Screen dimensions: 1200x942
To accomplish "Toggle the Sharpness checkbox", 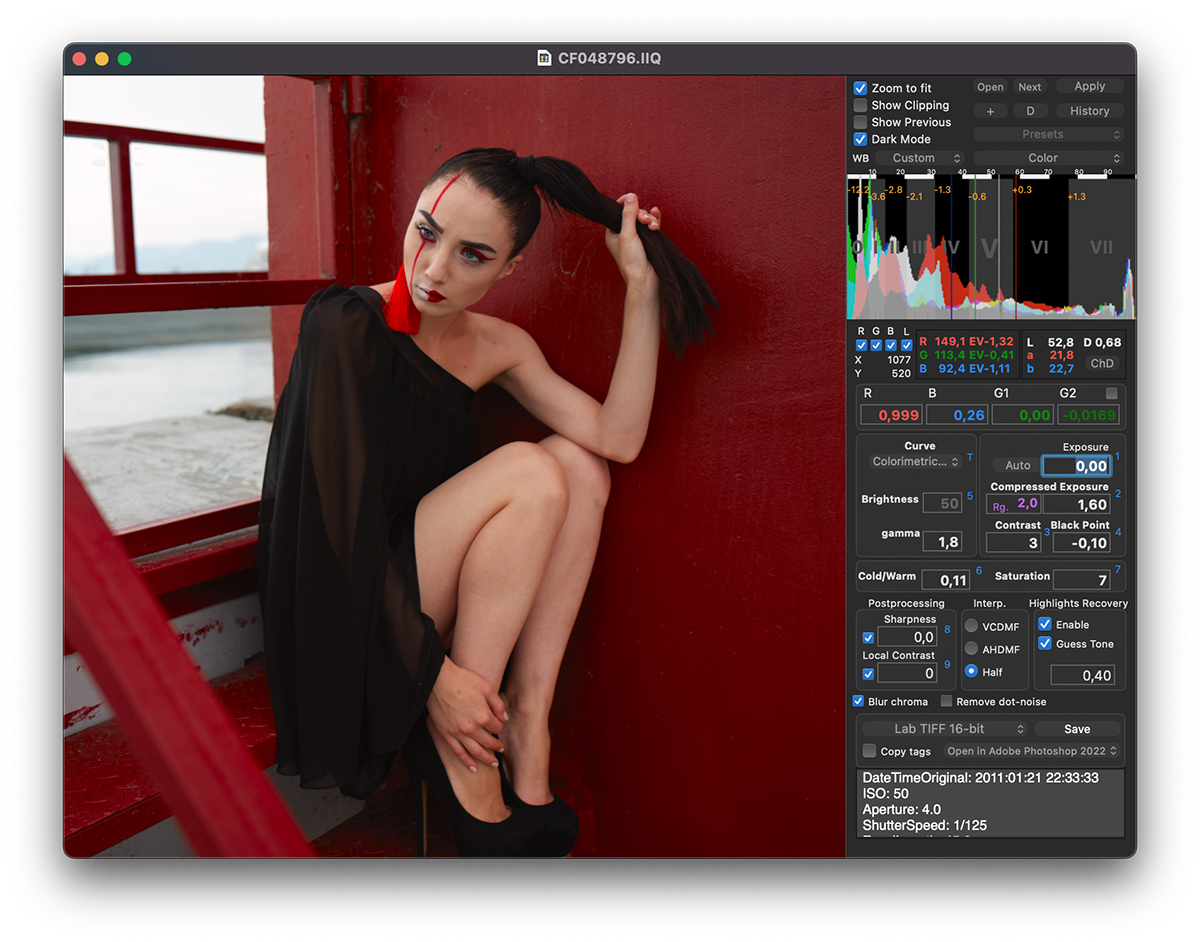I will pos(868,637).
